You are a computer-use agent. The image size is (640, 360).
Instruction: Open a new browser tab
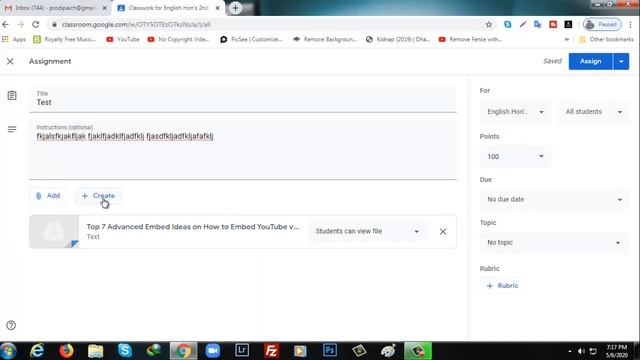(236, 8)
